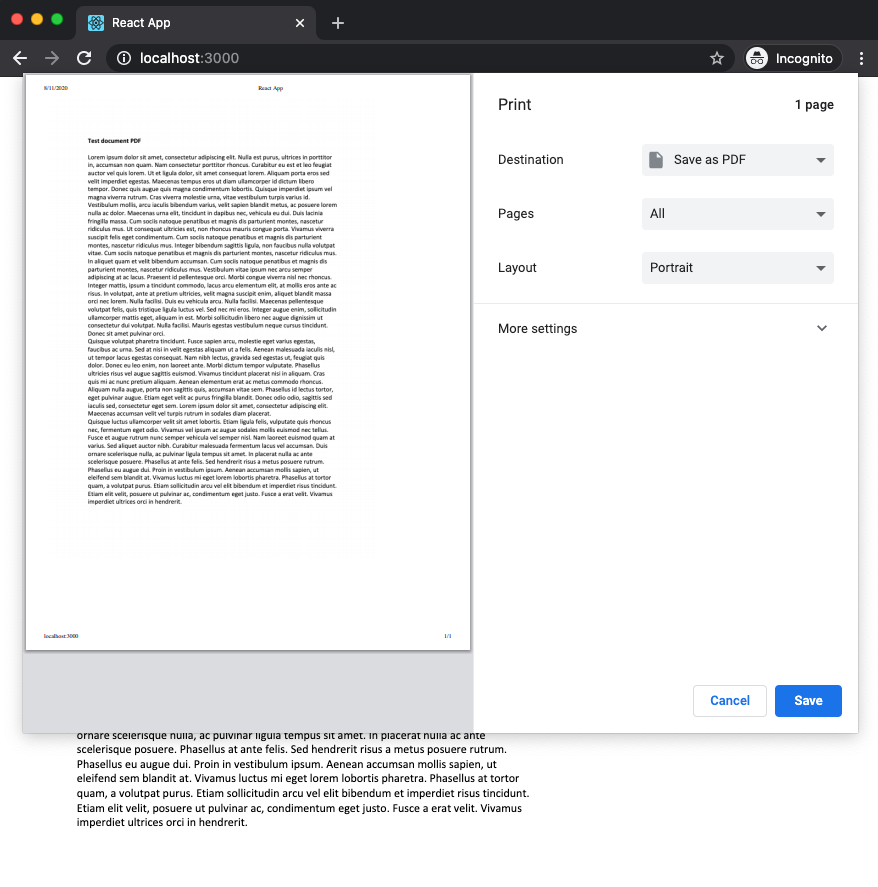Open the Pages dropdown
The width and height of the screenshot is (878, 887).
[x=737, y=213]
